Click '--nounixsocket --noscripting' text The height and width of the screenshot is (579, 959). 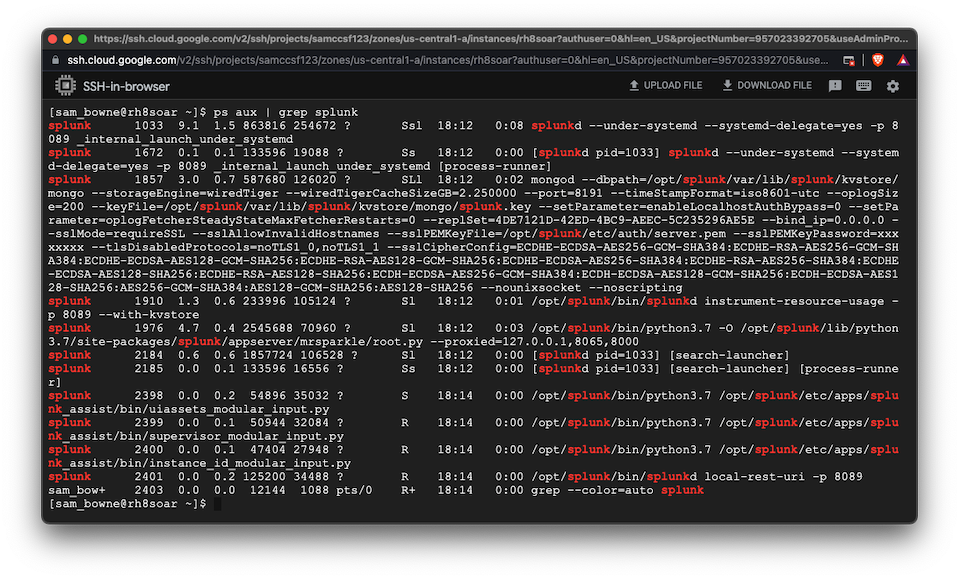pos(582,287)
